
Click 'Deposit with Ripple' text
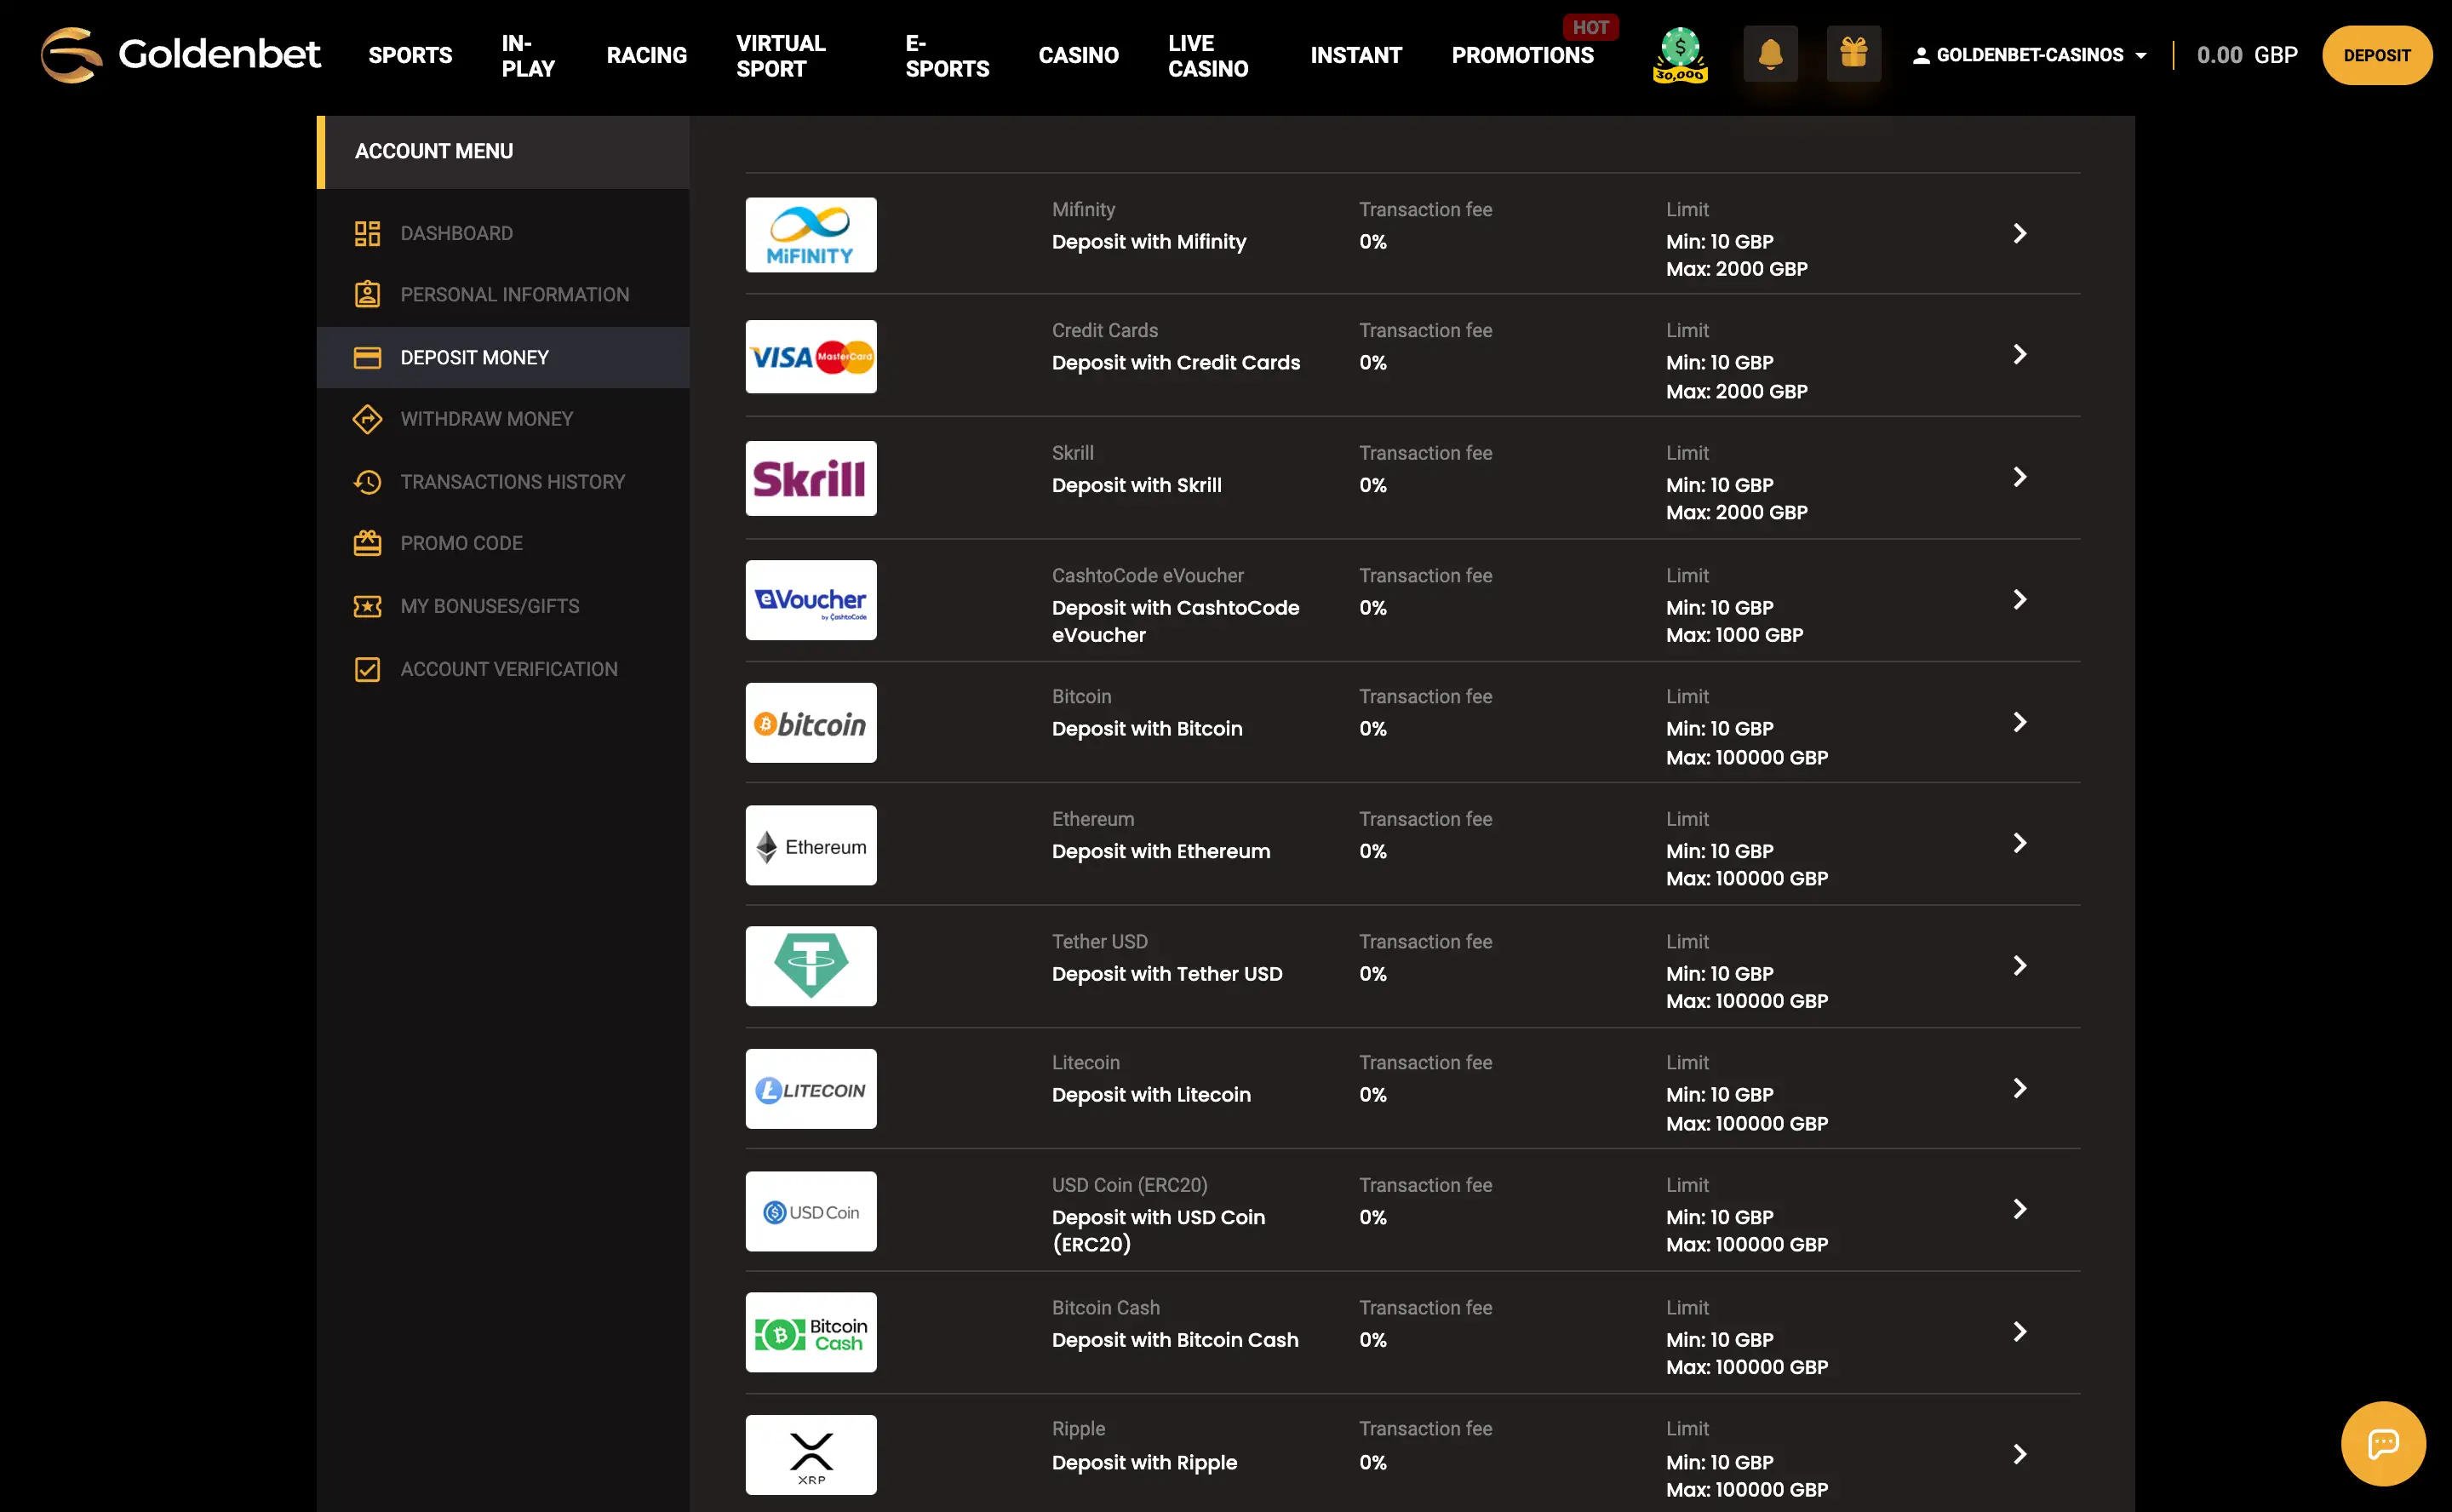click(x=1144, y=1463)
